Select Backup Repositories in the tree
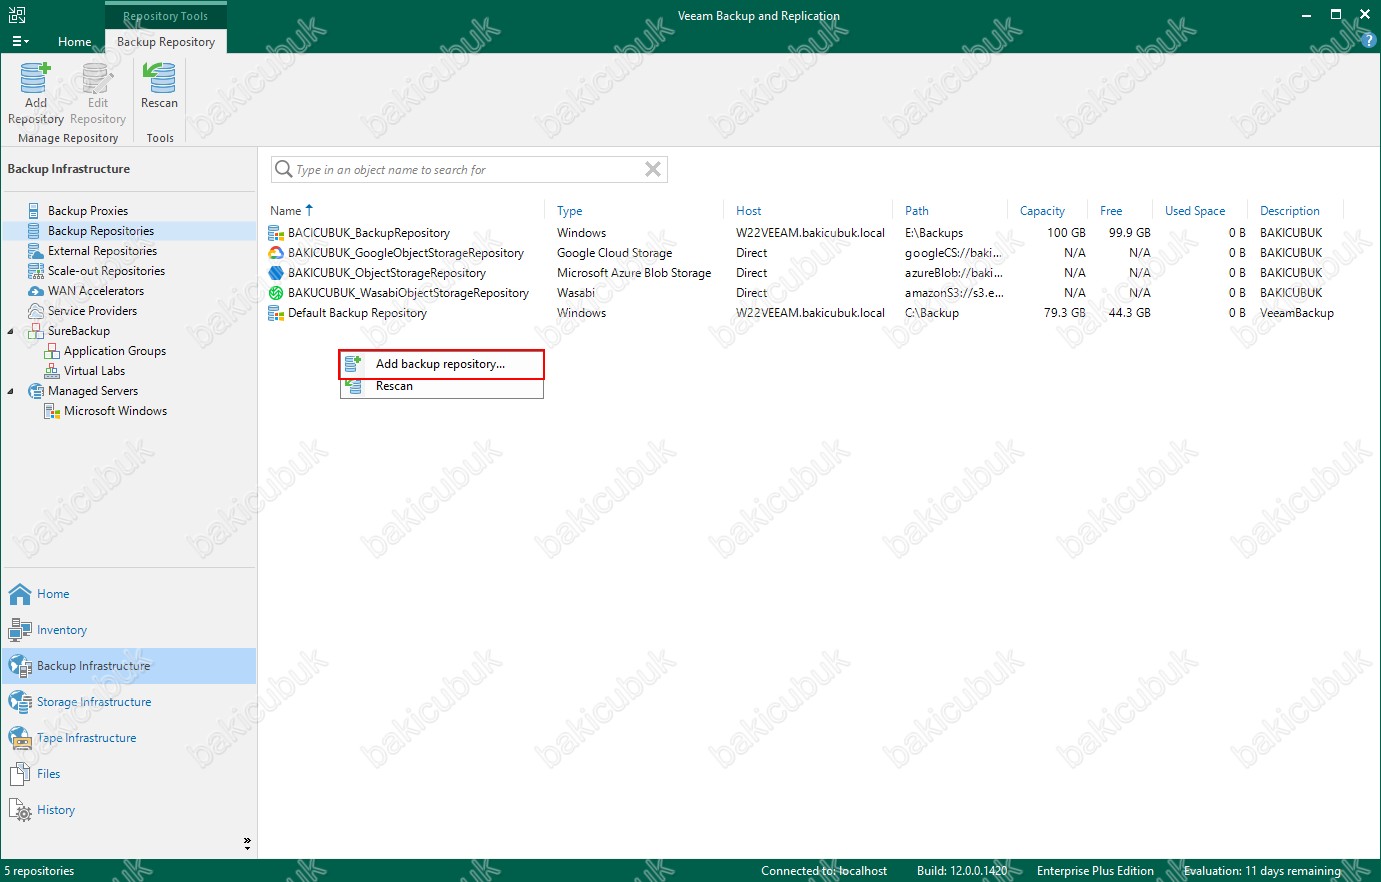This screenshot has width=1381, height=882. pyautogui.click(x=100, y=231)
